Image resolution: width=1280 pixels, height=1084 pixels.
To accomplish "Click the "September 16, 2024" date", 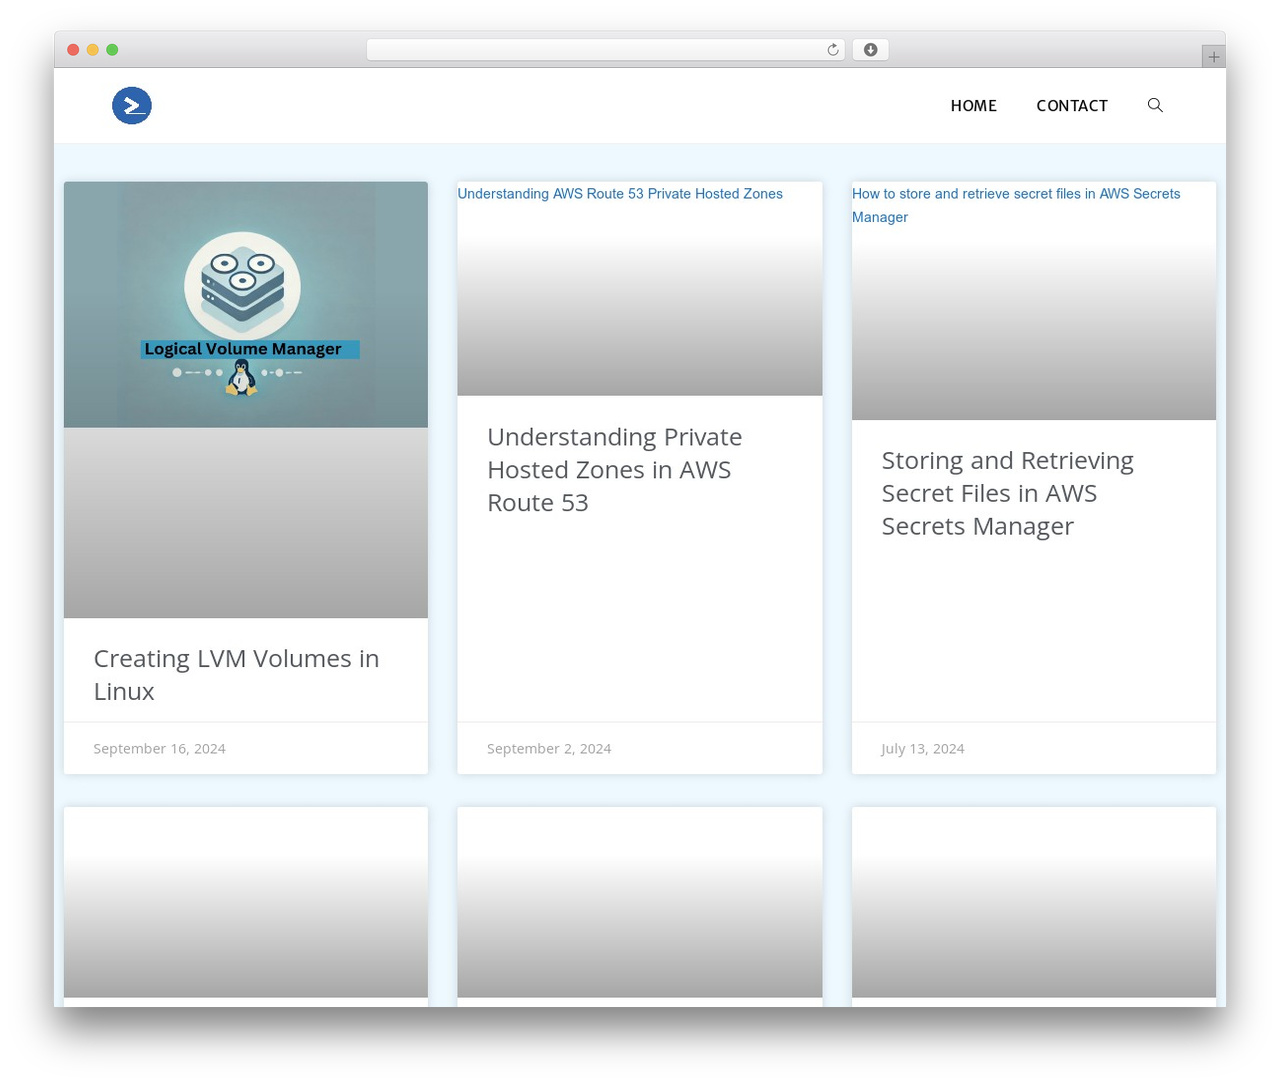I will (159, 748).
